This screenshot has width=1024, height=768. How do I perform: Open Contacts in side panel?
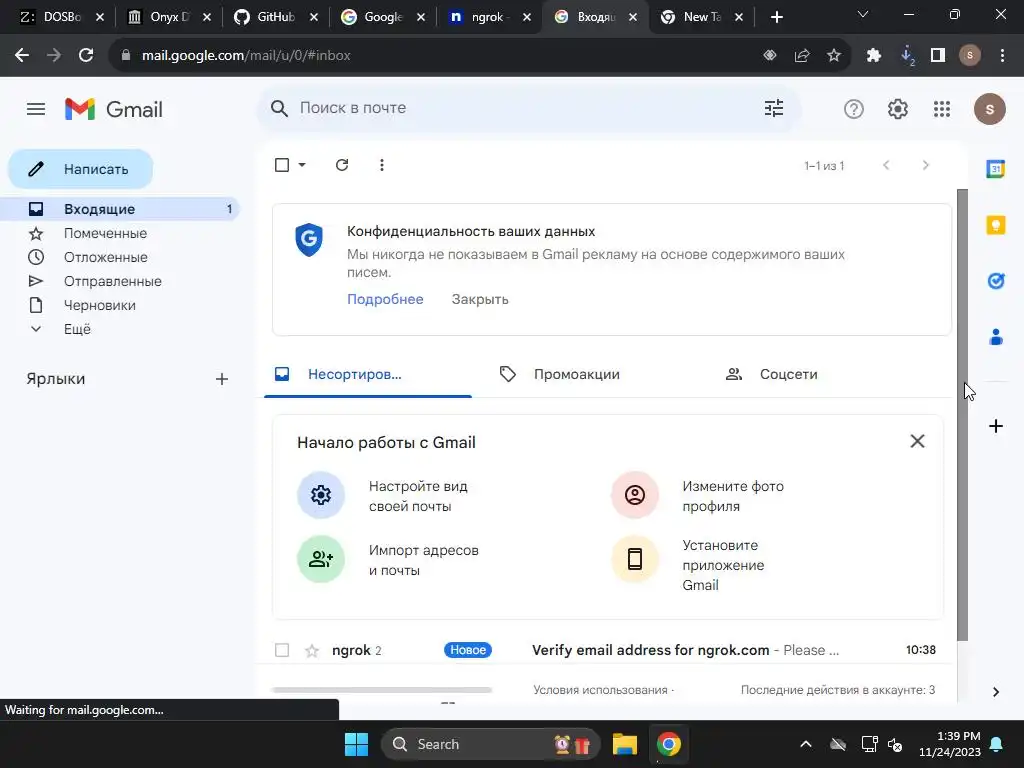click(x=995, y=337)
